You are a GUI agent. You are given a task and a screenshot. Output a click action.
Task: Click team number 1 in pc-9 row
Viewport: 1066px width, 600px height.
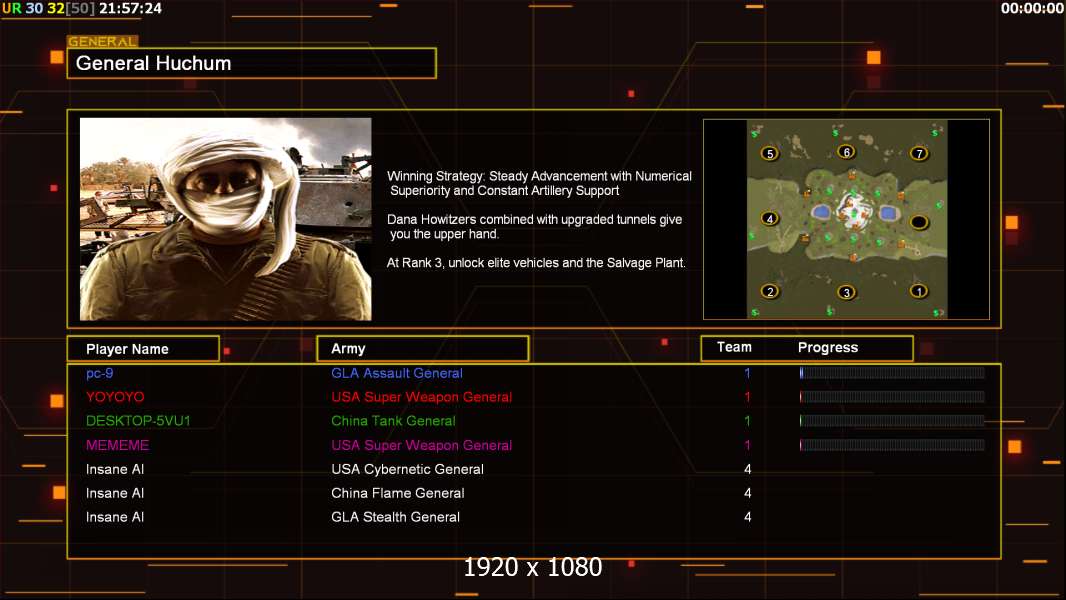(x=747, y=373)
